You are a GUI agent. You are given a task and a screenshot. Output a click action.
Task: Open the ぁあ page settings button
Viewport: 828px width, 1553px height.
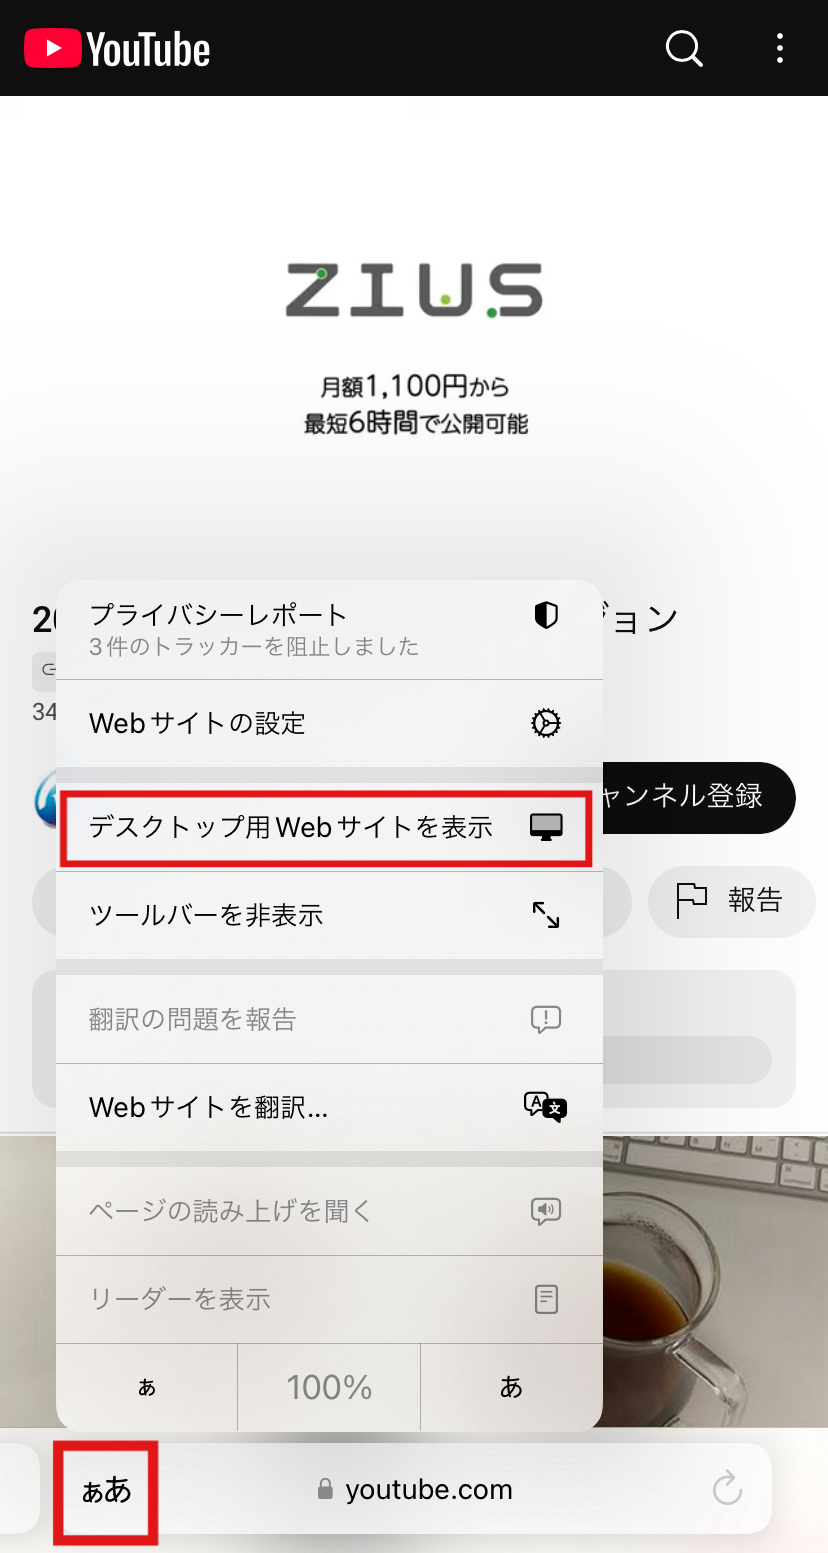[x=106, y=1489]
